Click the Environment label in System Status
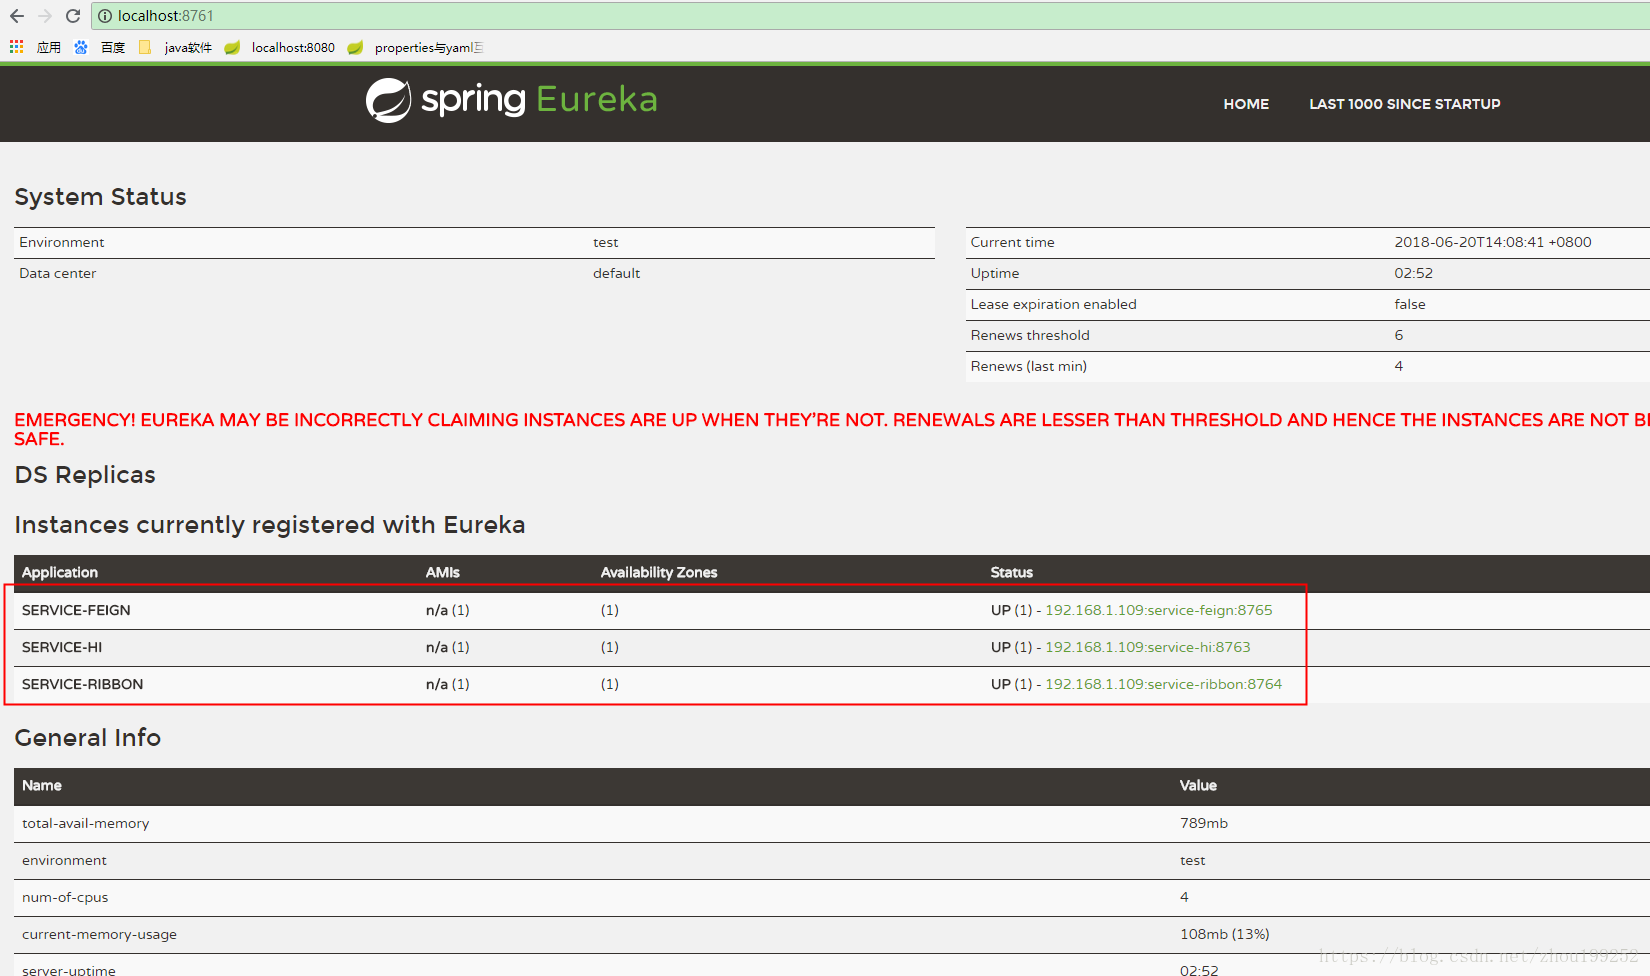 62,242
